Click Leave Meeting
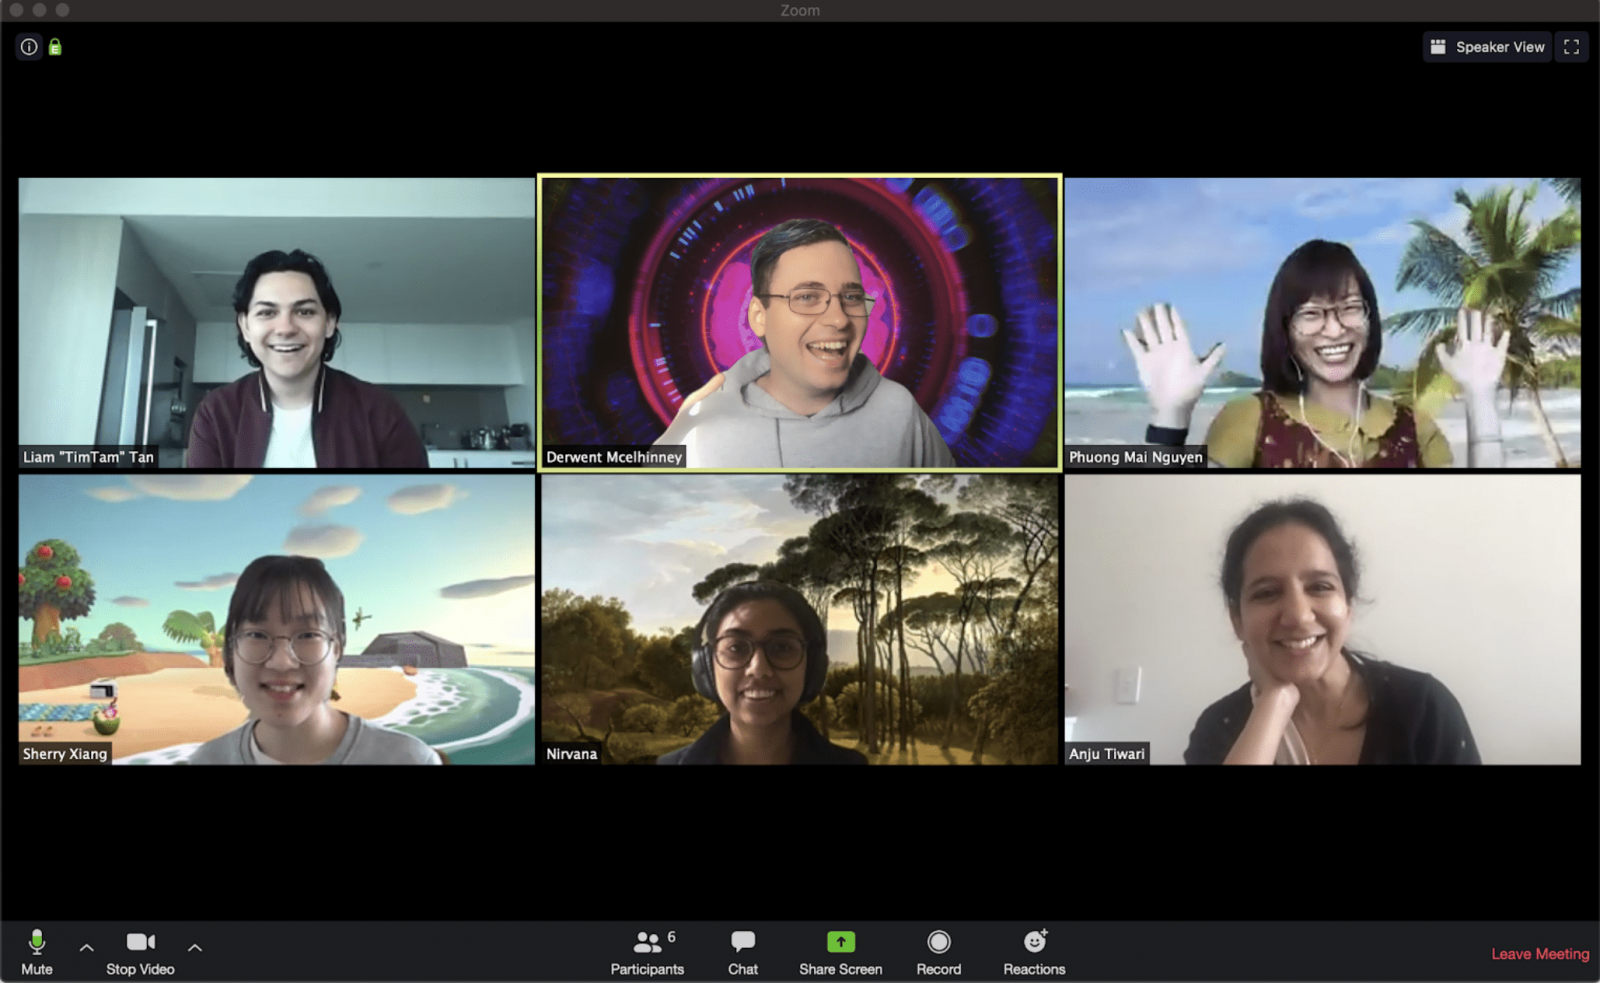 (x=1539, y=954)
